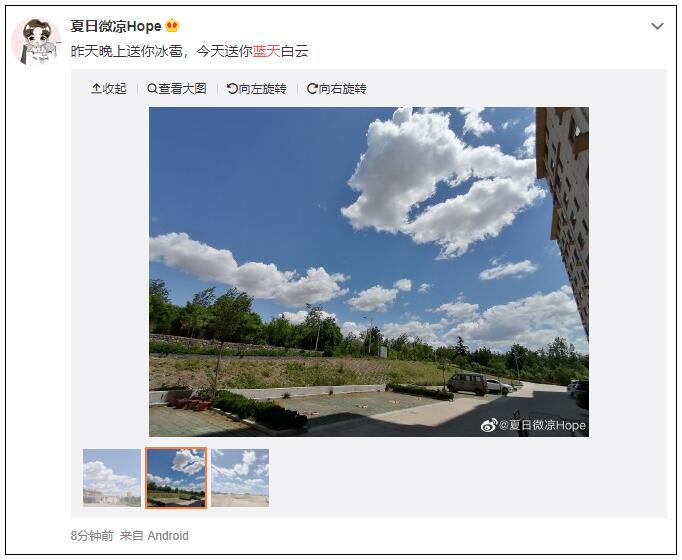Click the Weibo watermark logo on photo
The image size is (682, 560).
point(489,425)
